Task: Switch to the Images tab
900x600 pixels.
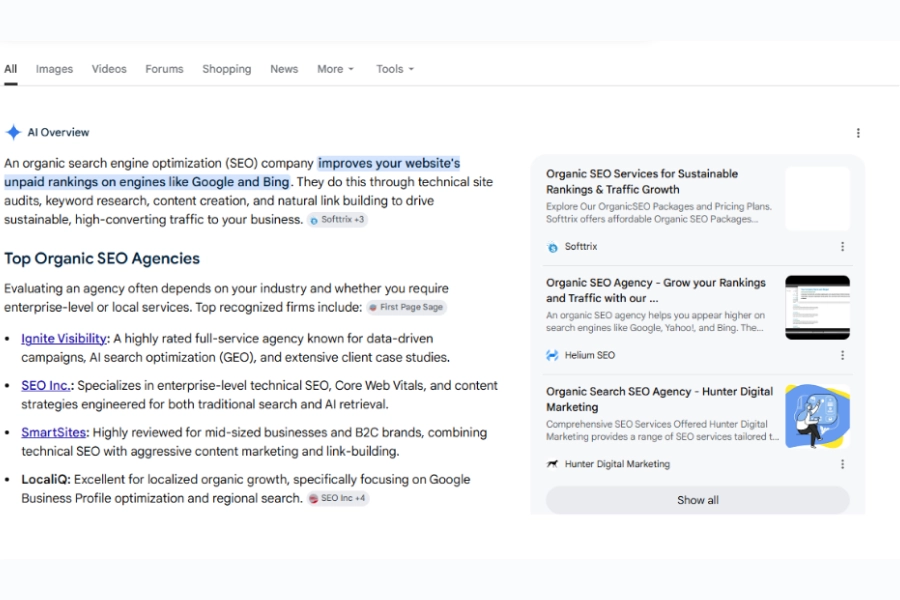Action: (55, 69)
